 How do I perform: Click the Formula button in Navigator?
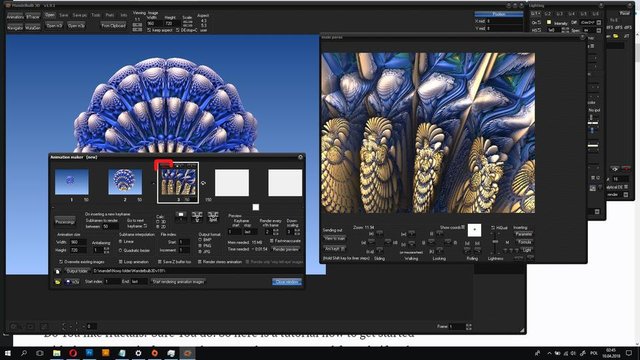(x=523, y=242)
